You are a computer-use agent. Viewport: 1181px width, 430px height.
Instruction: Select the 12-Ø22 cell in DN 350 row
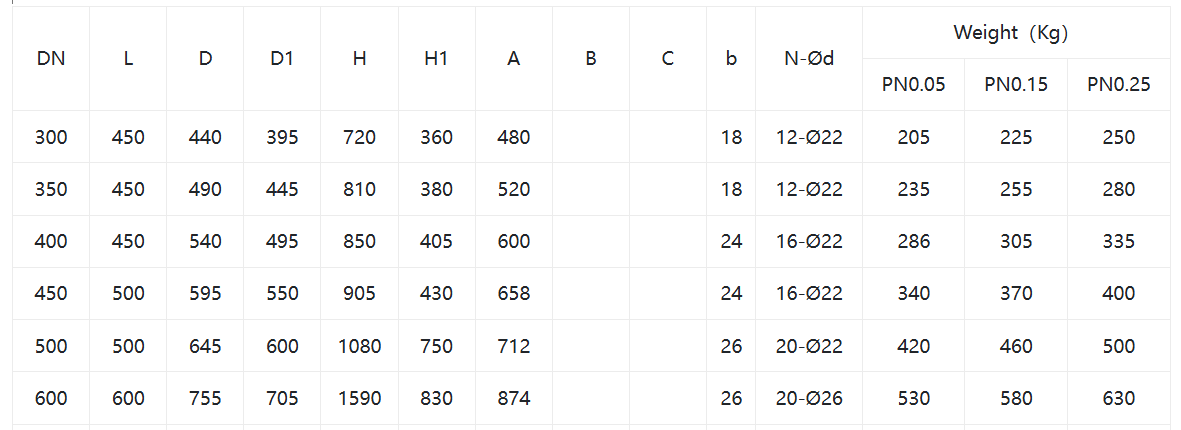tap(809, 189)
